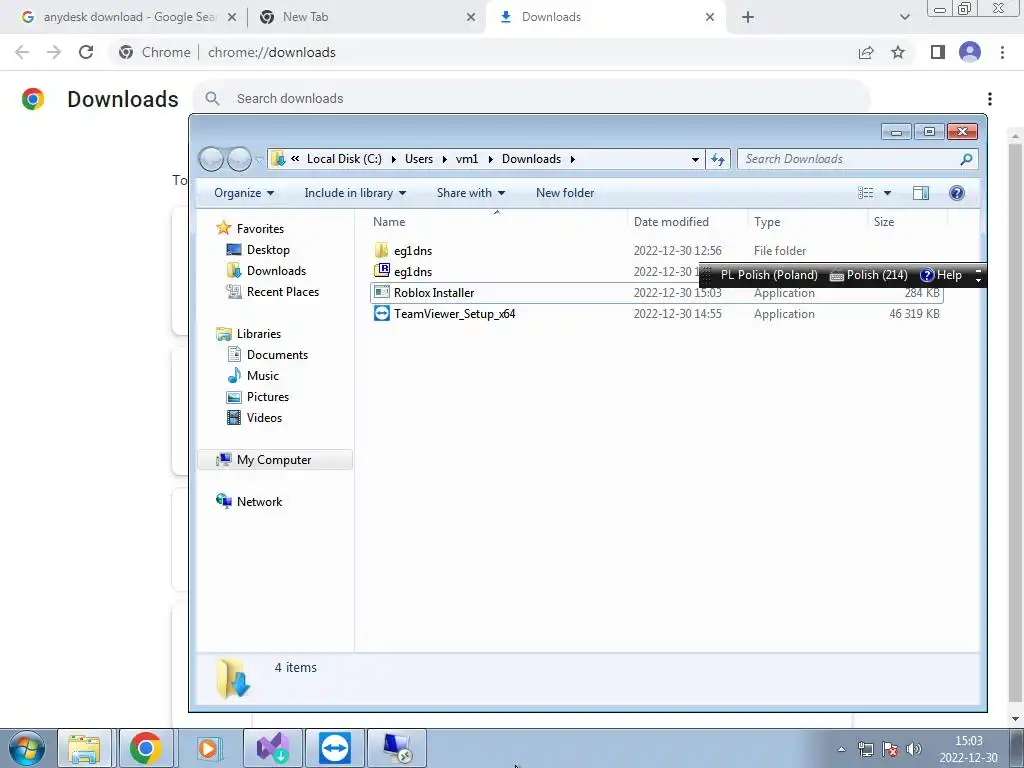Open Chrome profile avatar

tap(970, 52)
